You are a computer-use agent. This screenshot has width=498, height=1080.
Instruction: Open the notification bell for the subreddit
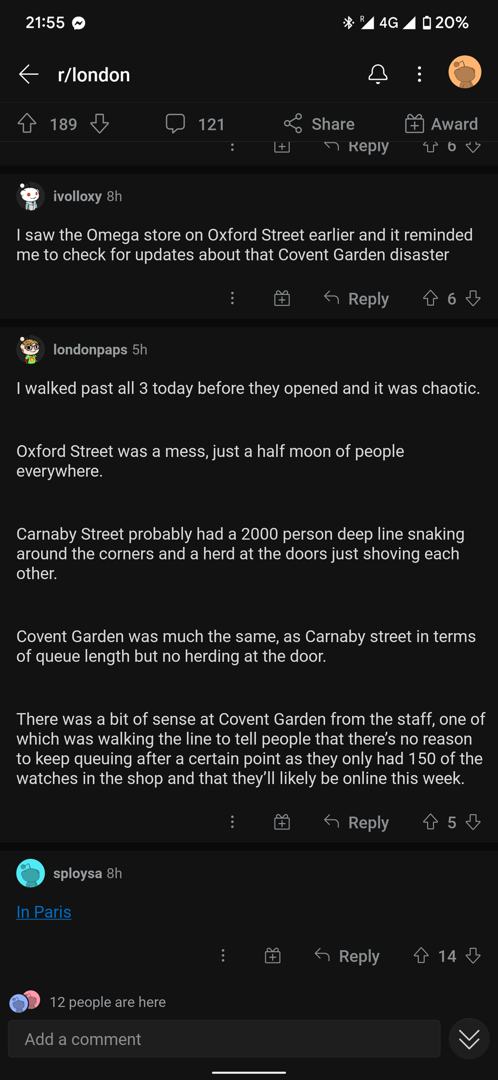[377, 74]
